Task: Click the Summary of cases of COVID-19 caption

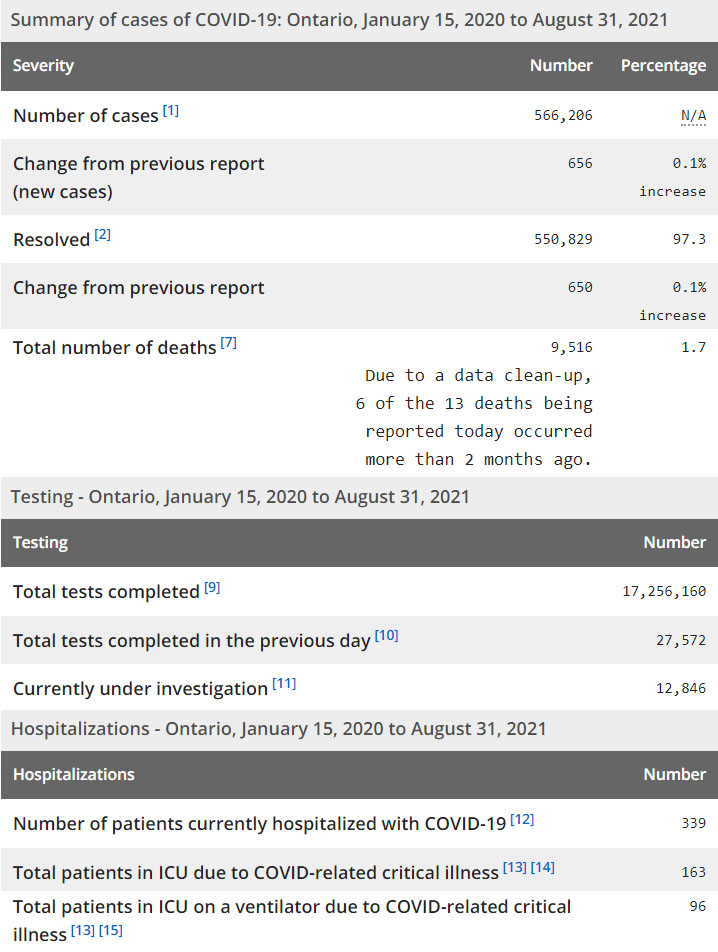Action: (x=339, y=20)
